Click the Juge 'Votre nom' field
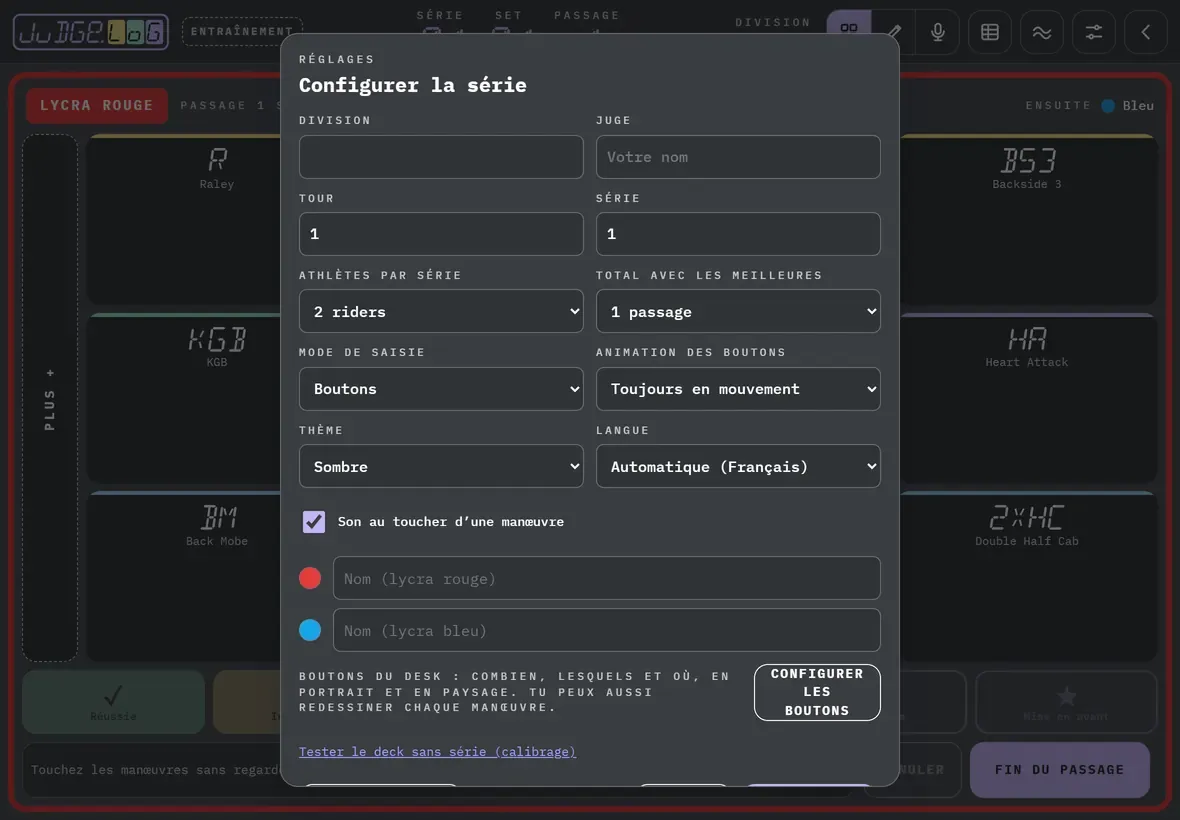Image resolution: width=1180 pixels, height=820 pixels. tap(738, 156)
